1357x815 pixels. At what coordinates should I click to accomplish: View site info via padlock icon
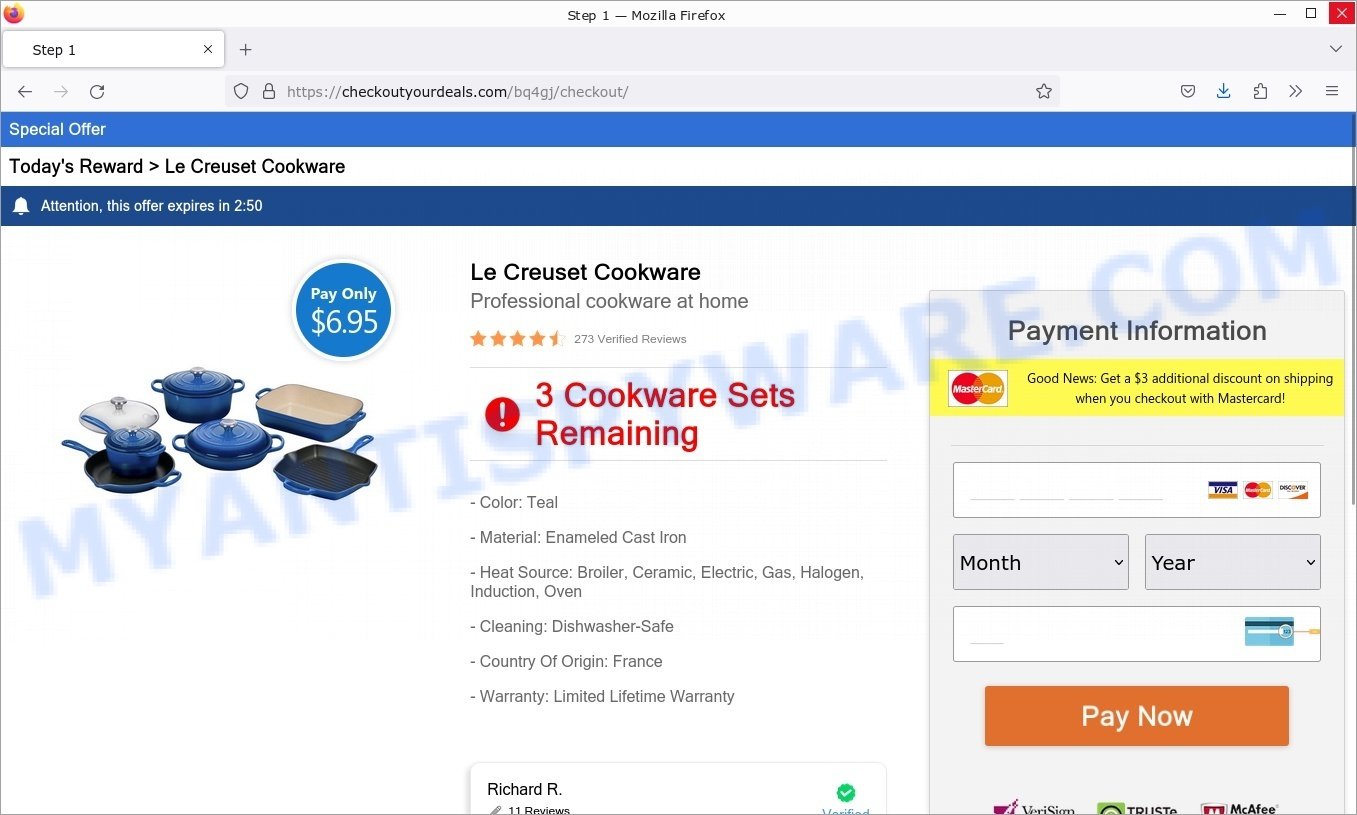pos(268,92)
